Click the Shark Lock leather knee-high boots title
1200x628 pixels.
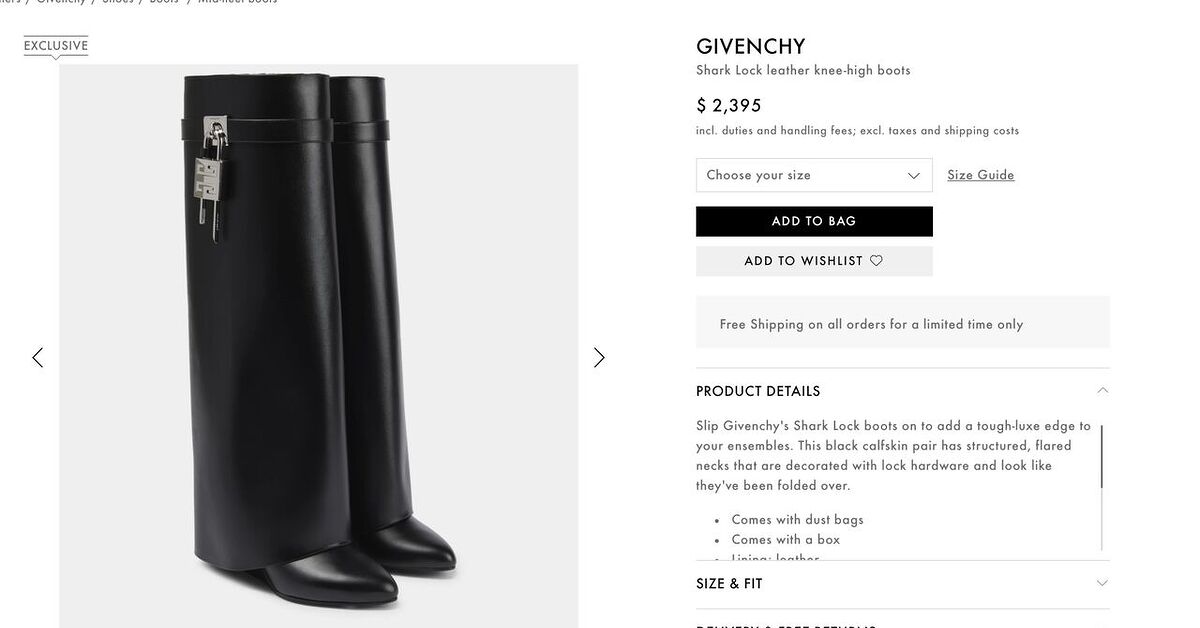pos(803,70)
